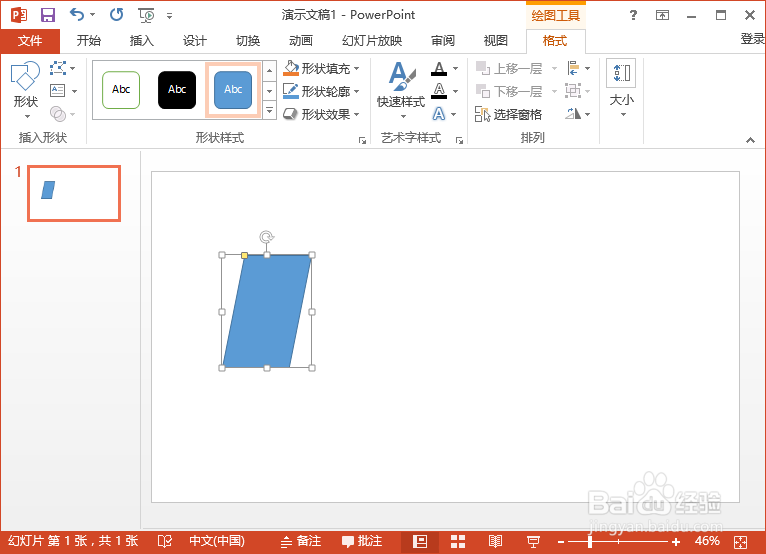This screenshot has width=766, height=554.
Task: Click the Redo/Repeat icon
Action: 116,15
